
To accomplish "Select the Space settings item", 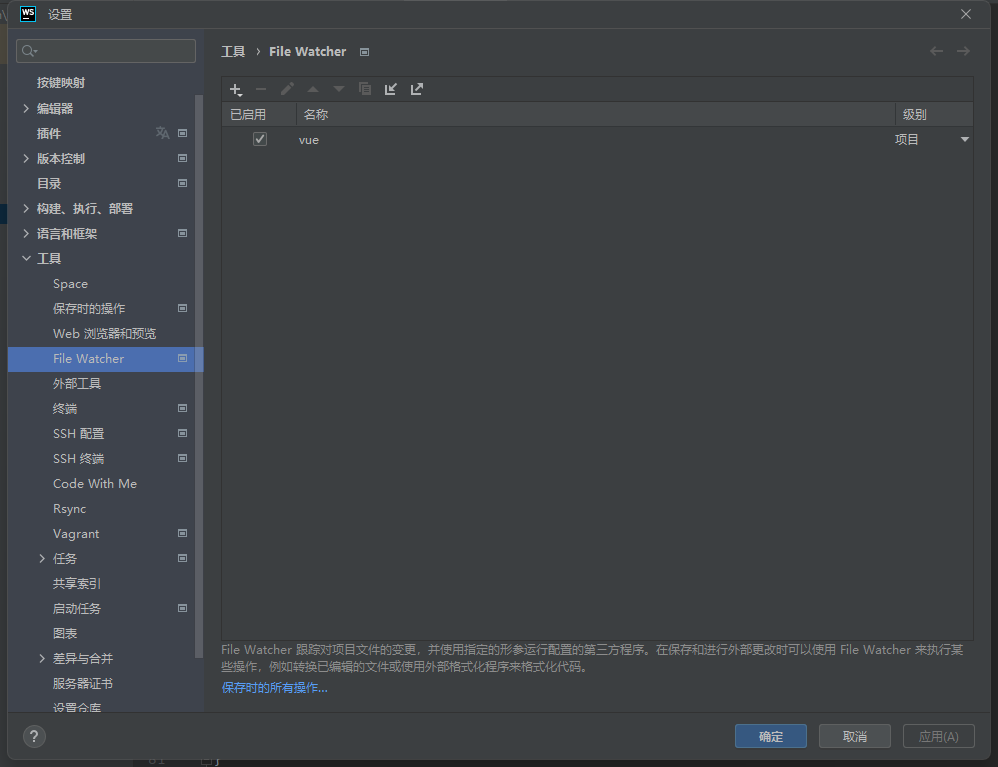I will 71,284.
